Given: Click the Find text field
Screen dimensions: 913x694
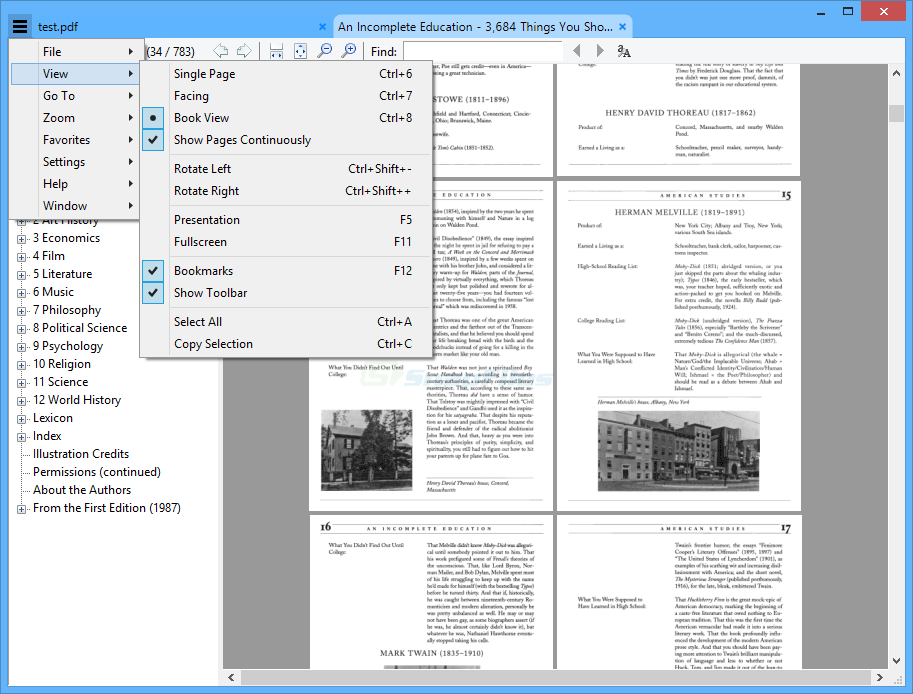Looking at the screenshot, I should [483, 51].
